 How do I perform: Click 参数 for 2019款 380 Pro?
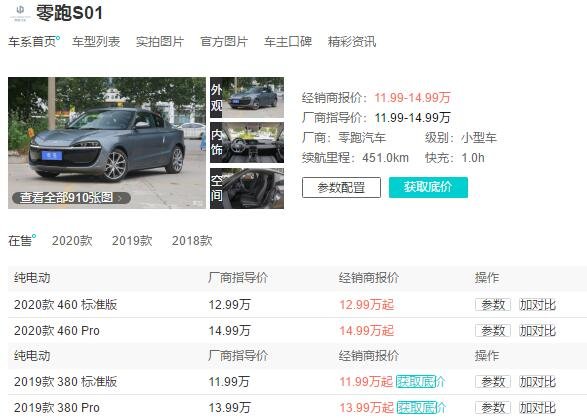click(x=493, y=408)
